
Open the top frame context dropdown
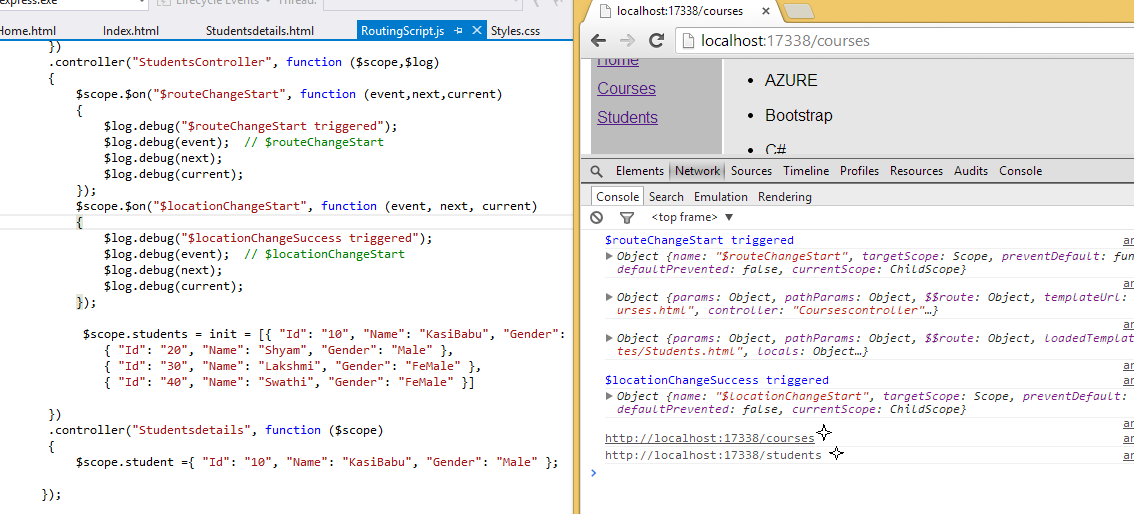pos(692,217)
